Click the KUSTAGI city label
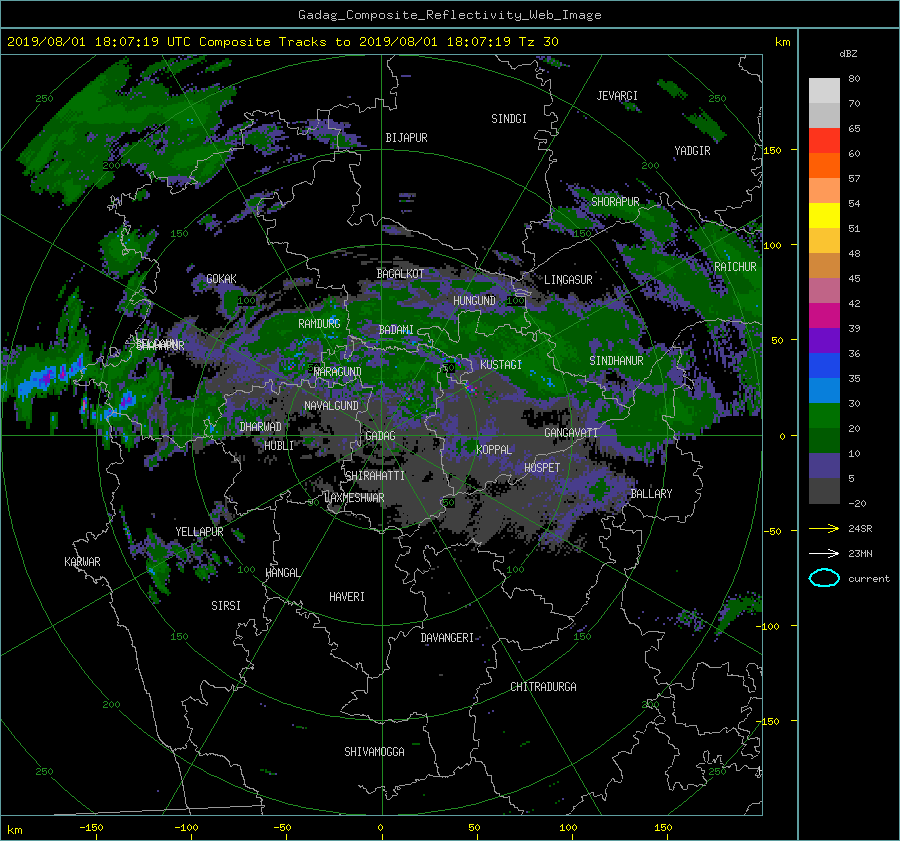 (501, 365)
